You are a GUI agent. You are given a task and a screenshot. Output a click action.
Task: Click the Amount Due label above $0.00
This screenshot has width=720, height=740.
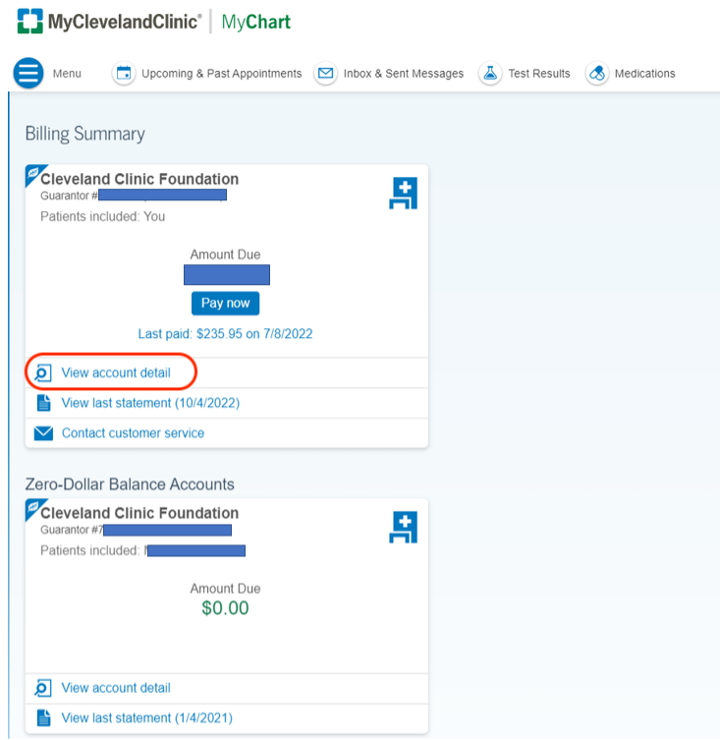click(x=225, y=589)
